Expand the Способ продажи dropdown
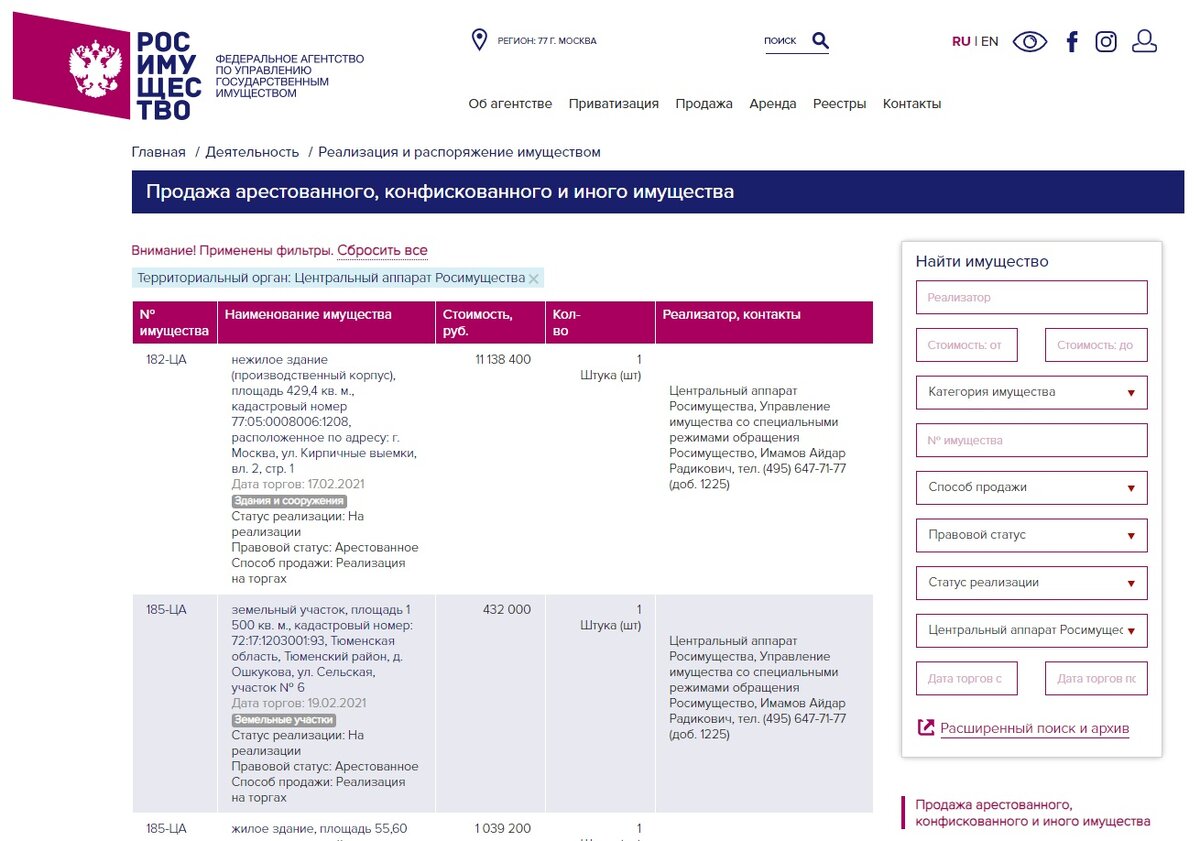Screen dimensions: 1200x841 (1032, 488)
